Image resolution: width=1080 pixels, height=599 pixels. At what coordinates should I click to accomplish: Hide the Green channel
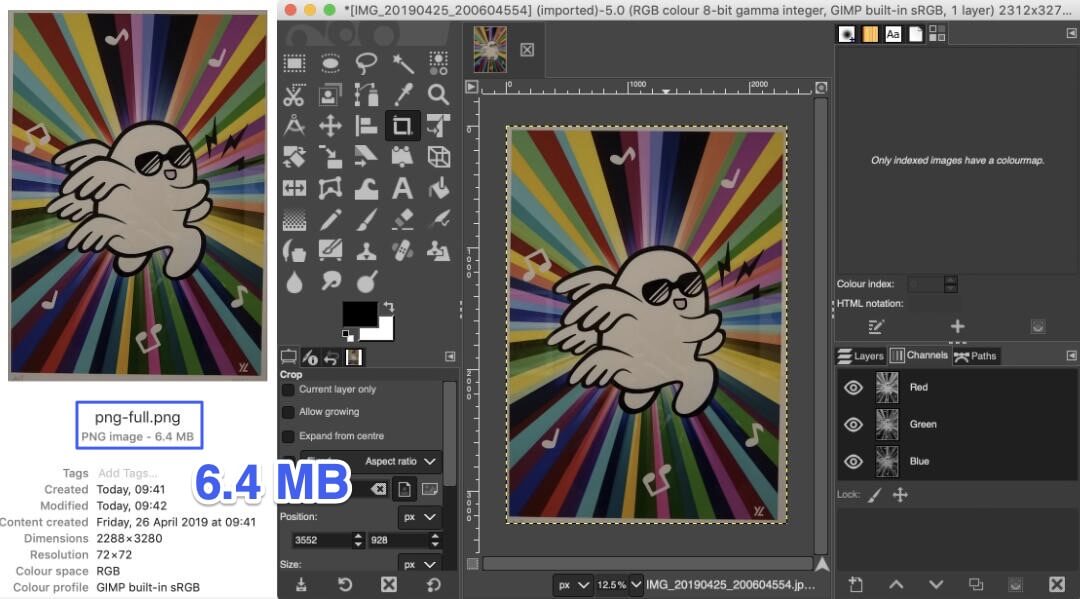[853, 424]
